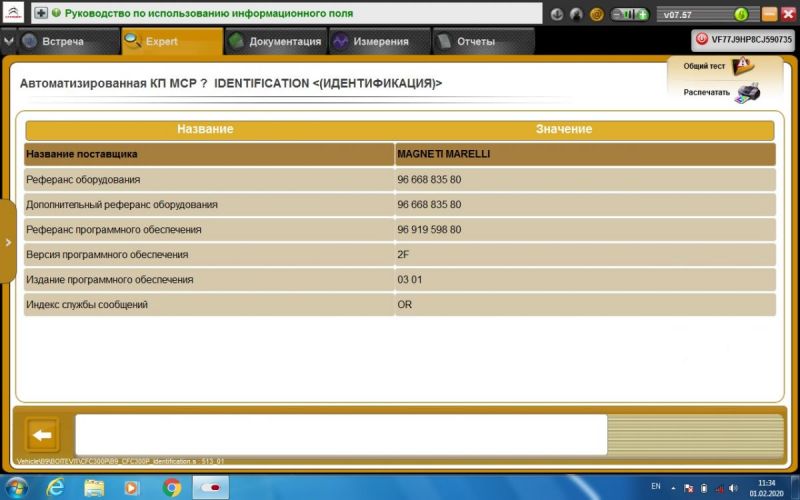Viewport: 800px width, 500px height.
Task: Expand the info field plus icon
Action: (41, 14)
